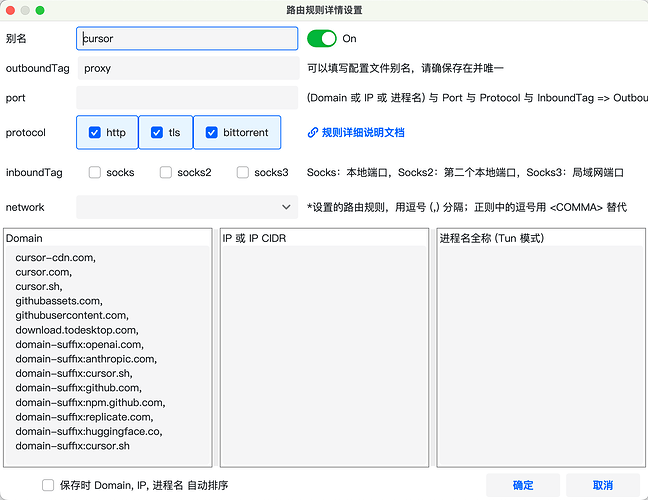Image resolution: width=648 pixels, height=500 pixels.
Task: Click the cursor.com, domain line
Action: [x=43, y=272]
